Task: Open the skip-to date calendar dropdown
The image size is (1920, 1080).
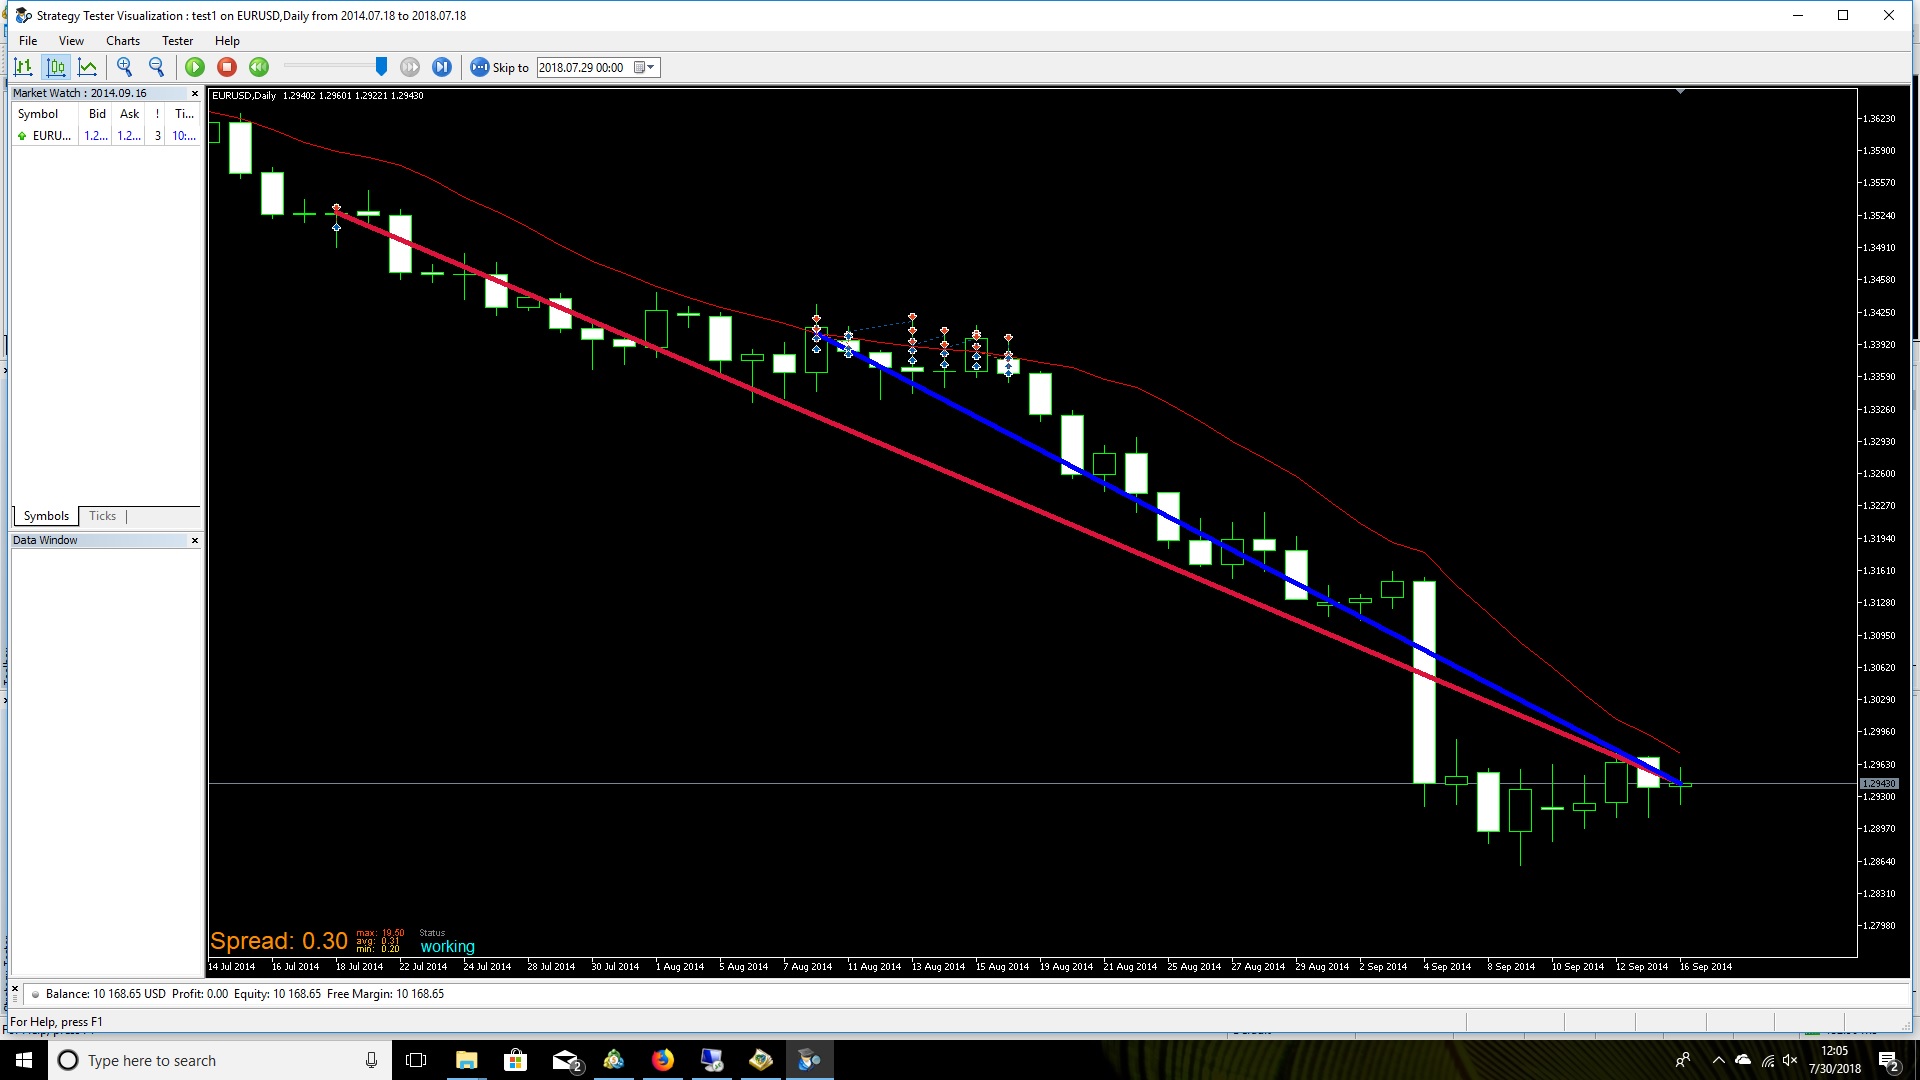Action: point(645,67)
